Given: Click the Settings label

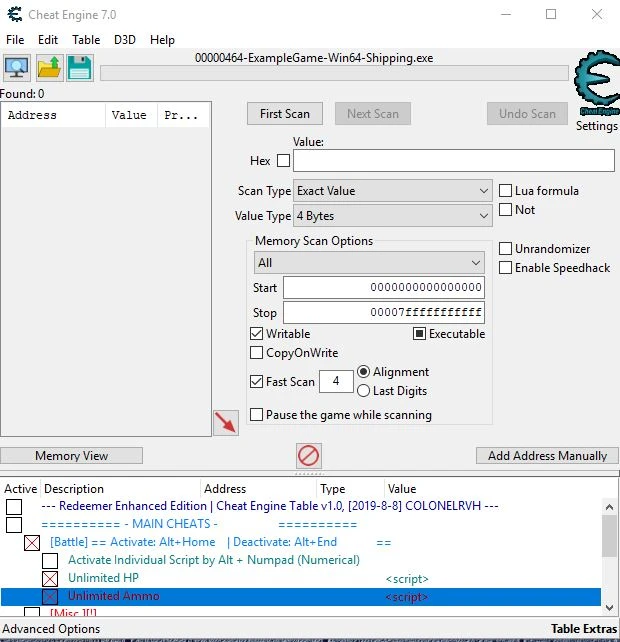Looking at the screenshot, I should (597, 126).
